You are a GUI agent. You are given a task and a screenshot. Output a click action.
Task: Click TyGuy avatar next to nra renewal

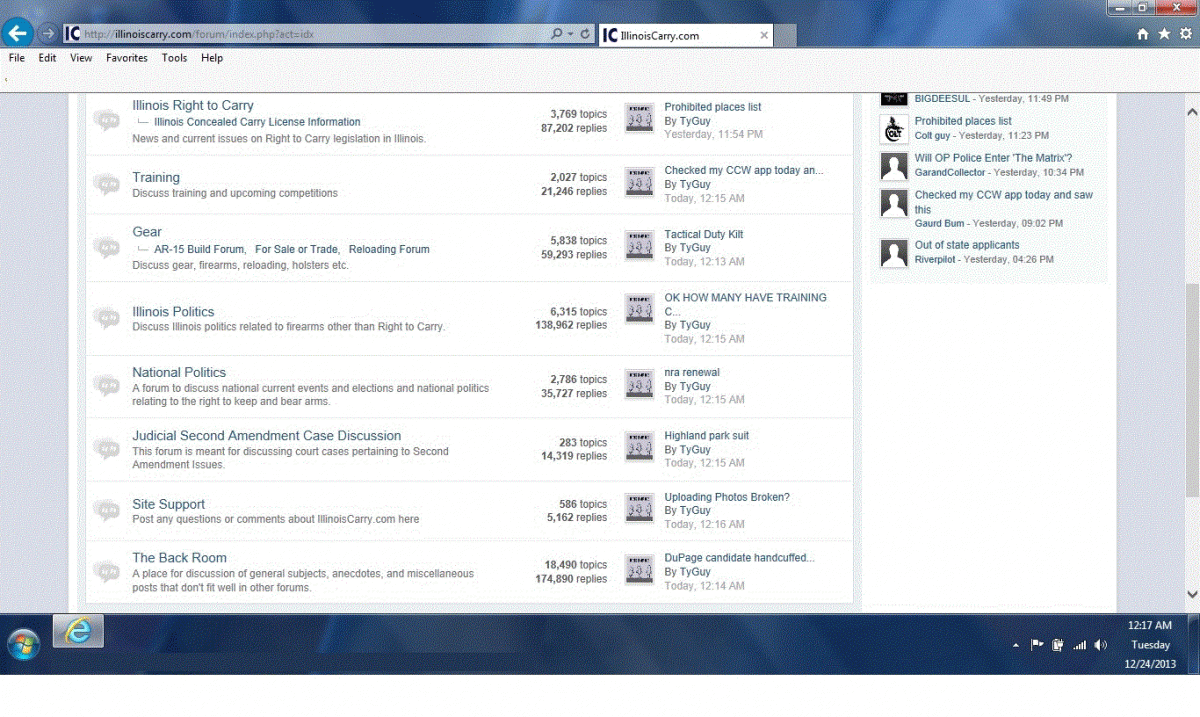639,384
